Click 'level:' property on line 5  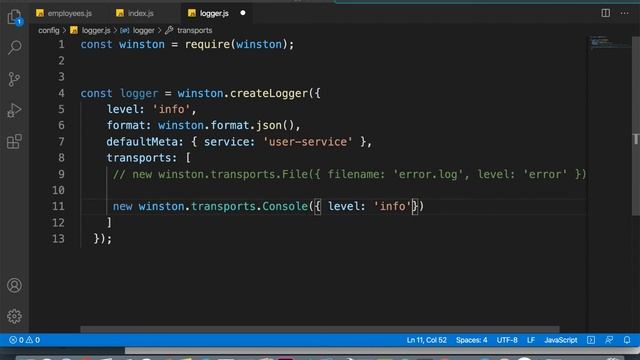[x=126, y=109]
